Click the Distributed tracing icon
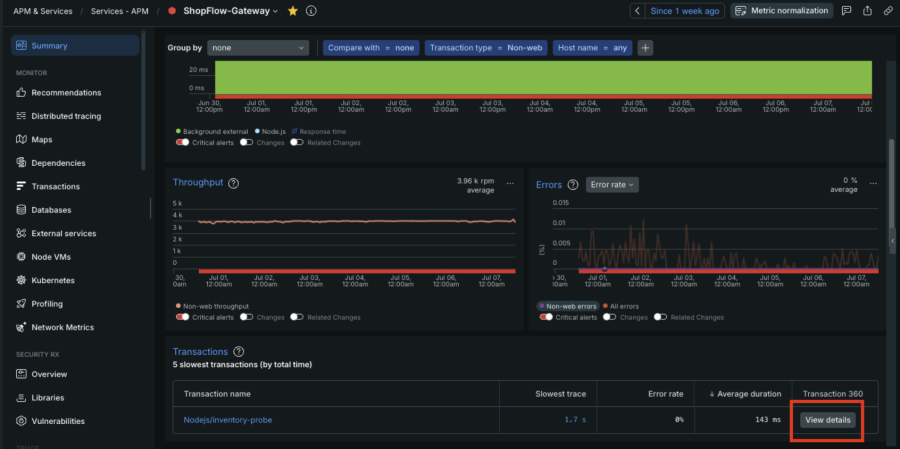Viewport: 900px width, 449px height. pyautogui.click(x=21, y=116)
